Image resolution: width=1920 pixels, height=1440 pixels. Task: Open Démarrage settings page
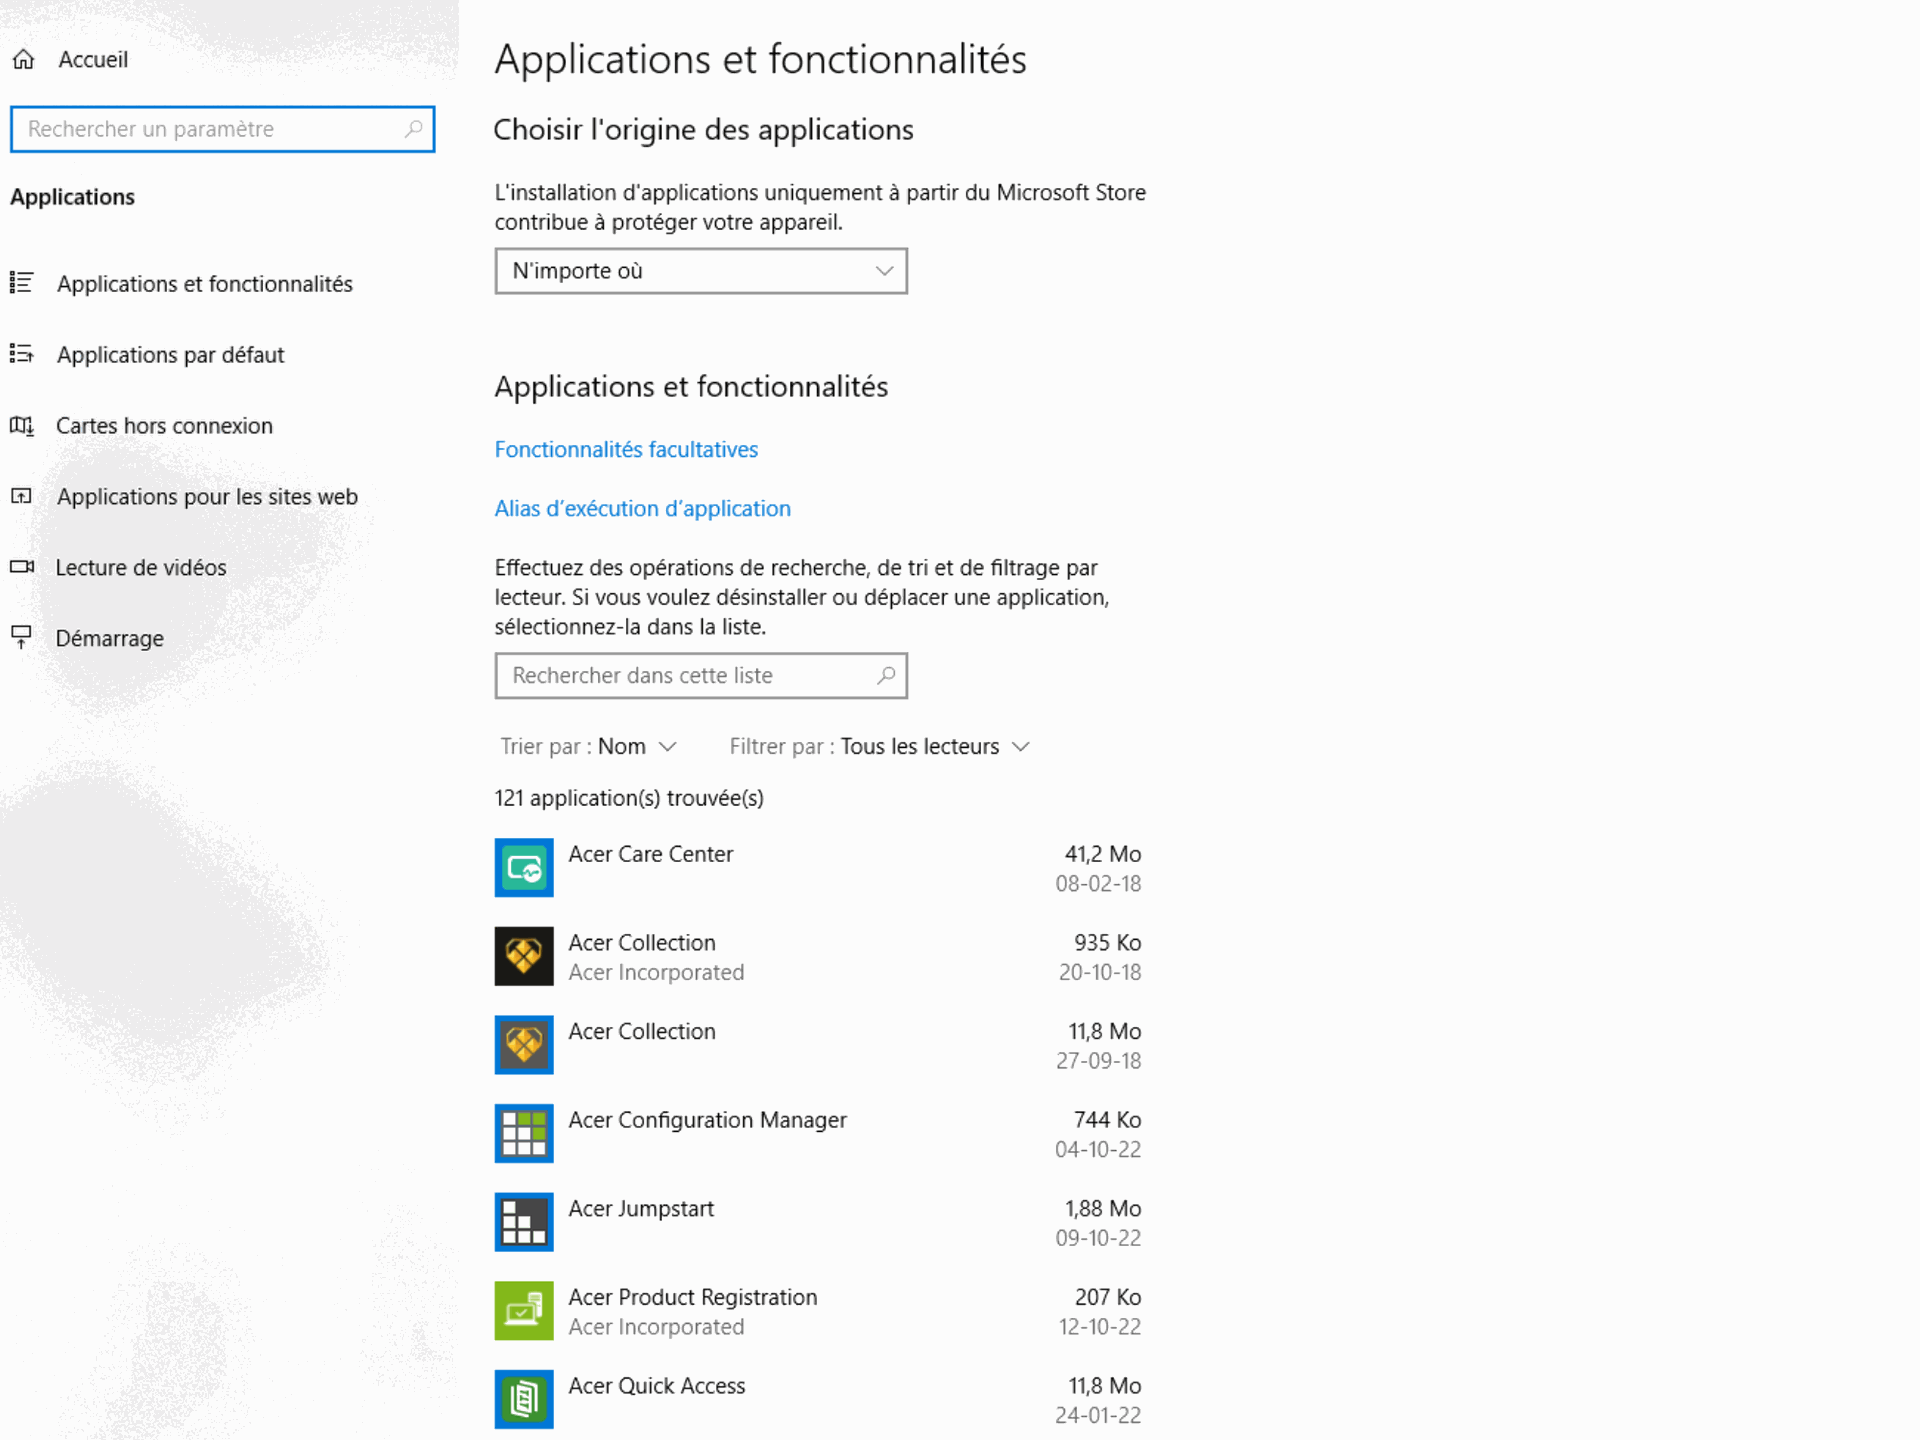coord(110,639)
